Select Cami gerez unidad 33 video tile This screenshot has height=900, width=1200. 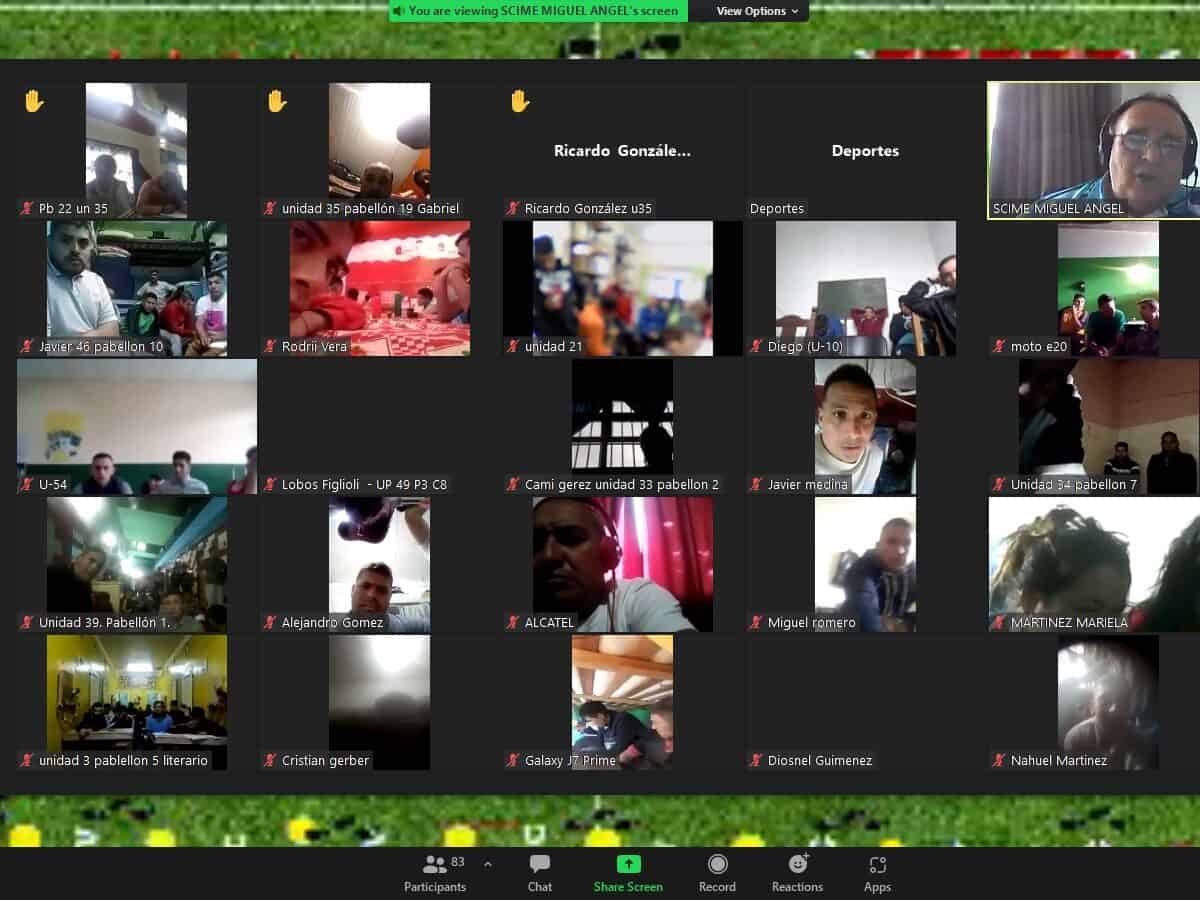[x=623, y=426]
